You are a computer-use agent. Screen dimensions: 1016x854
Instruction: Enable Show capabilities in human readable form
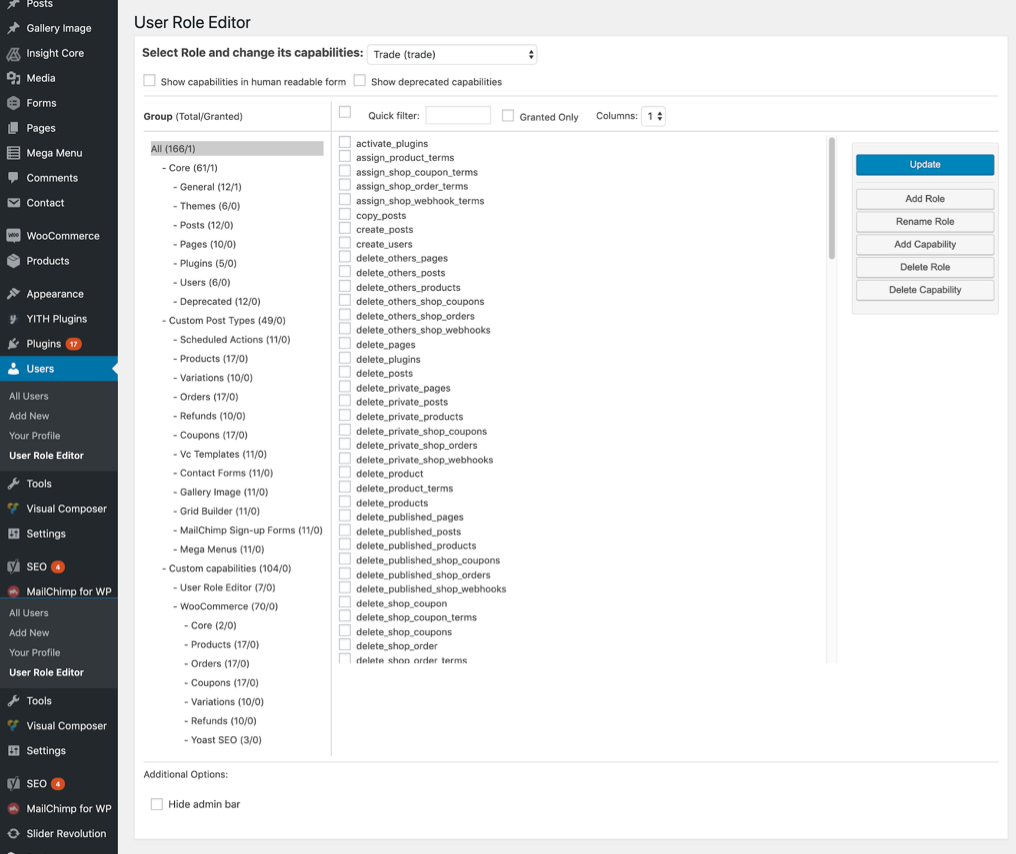(x=150, y=80)
